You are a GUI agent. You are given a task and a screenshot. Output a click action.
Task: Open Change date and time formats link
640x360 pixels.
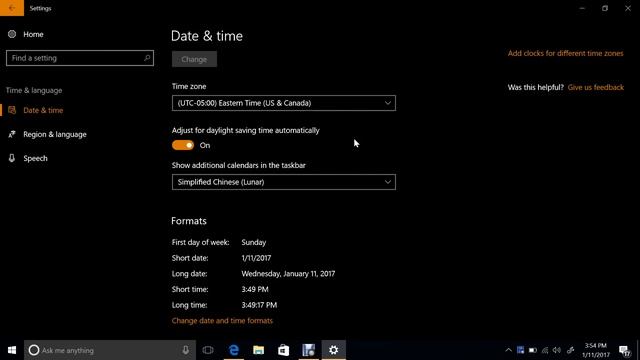222,321
